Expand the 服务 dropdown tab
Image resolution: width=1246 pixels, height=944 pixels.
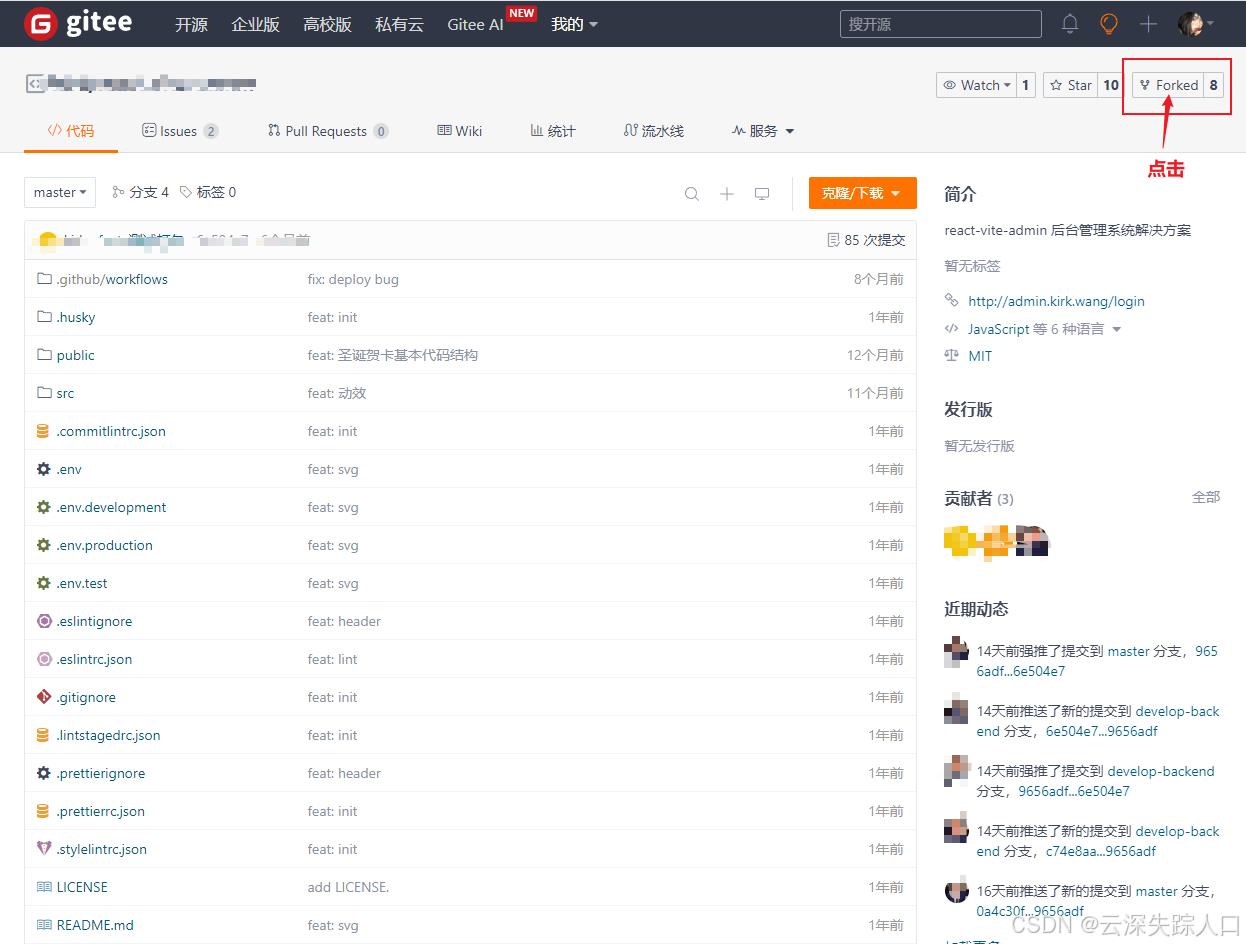(x=763, y=131)
